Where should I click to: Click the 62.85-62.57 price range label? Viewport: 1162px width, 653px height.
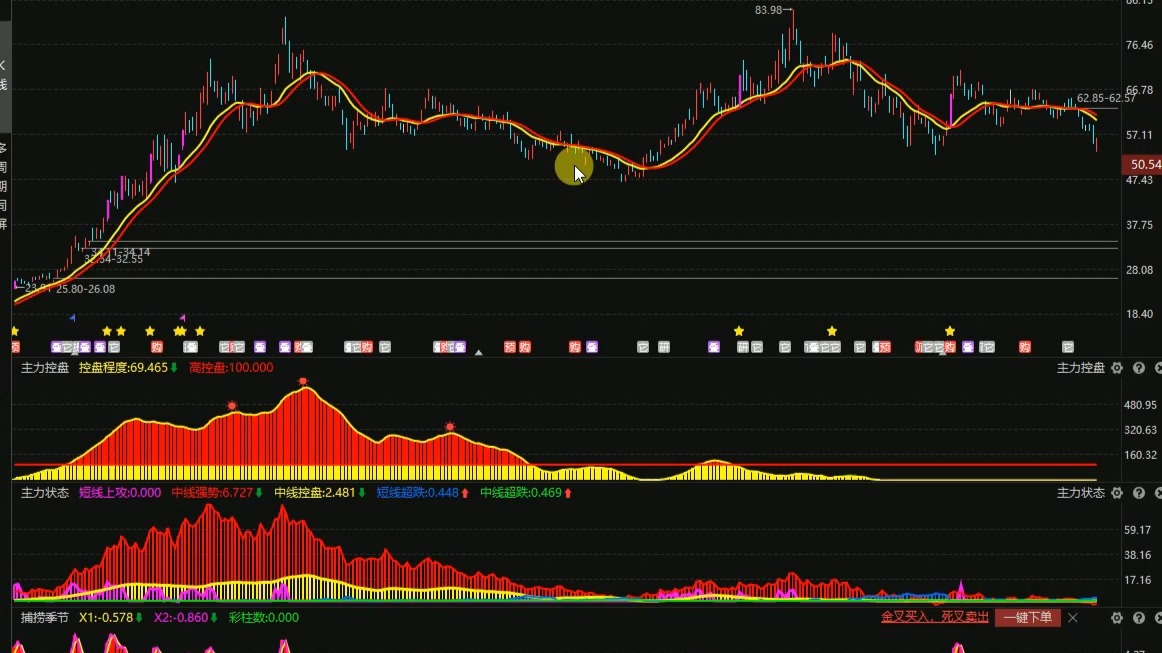1106,98
